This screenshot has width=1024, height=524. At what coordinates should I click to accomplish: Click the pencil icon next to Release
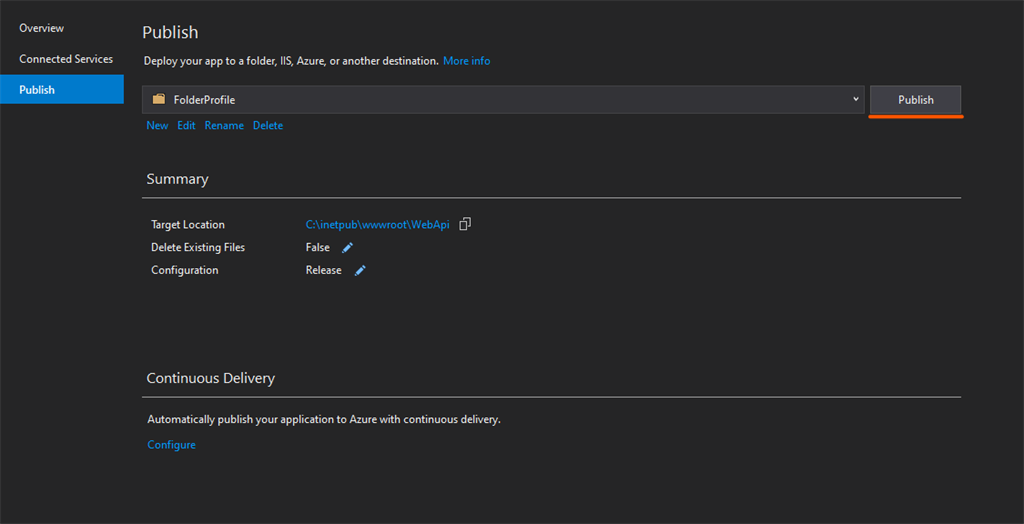360,271
